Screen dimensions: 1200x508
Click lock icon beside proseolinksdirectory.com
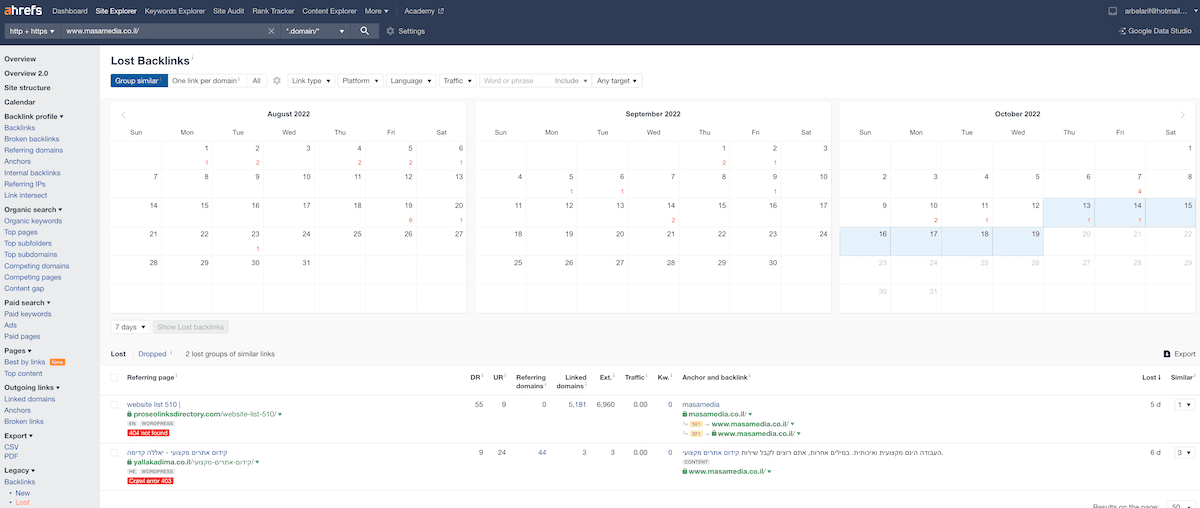pyautogui.click(x=130, y=414)
